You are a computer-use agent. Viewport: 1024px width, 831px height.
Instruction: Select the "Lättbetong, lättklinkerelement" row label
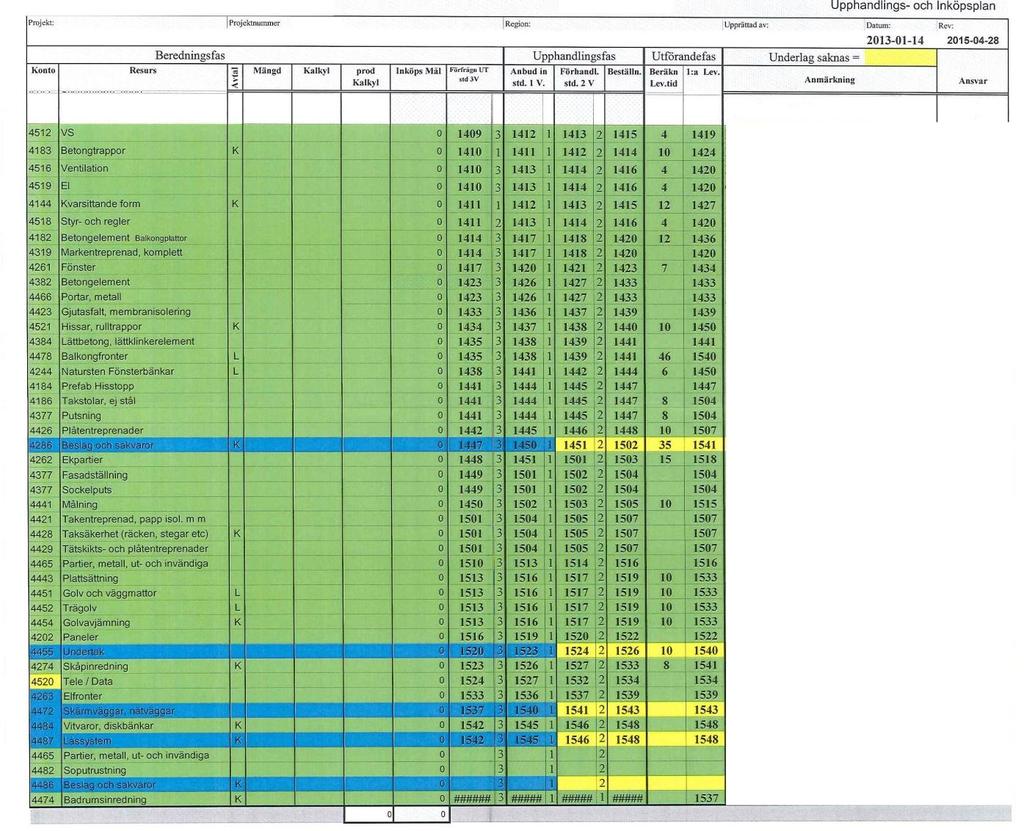click(x=128, y=341)
